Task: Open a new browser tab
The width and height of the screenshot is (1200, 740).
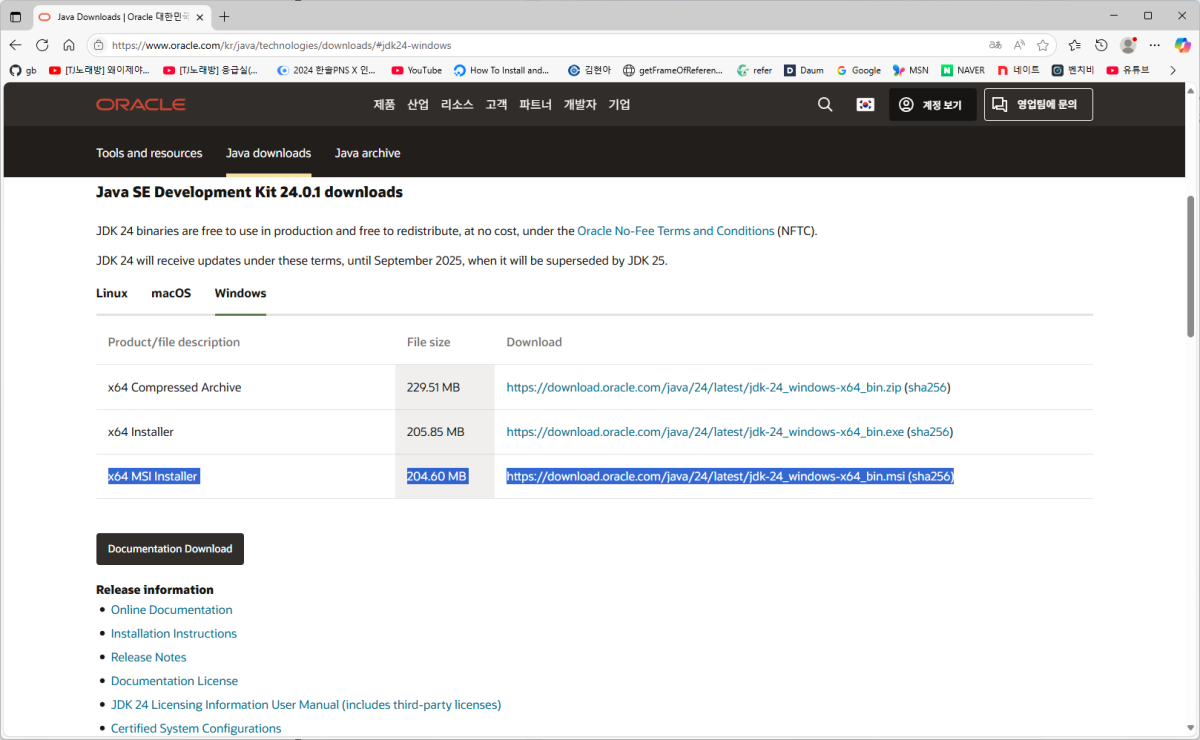Action: pyautogui.click(x=224, y=17)
